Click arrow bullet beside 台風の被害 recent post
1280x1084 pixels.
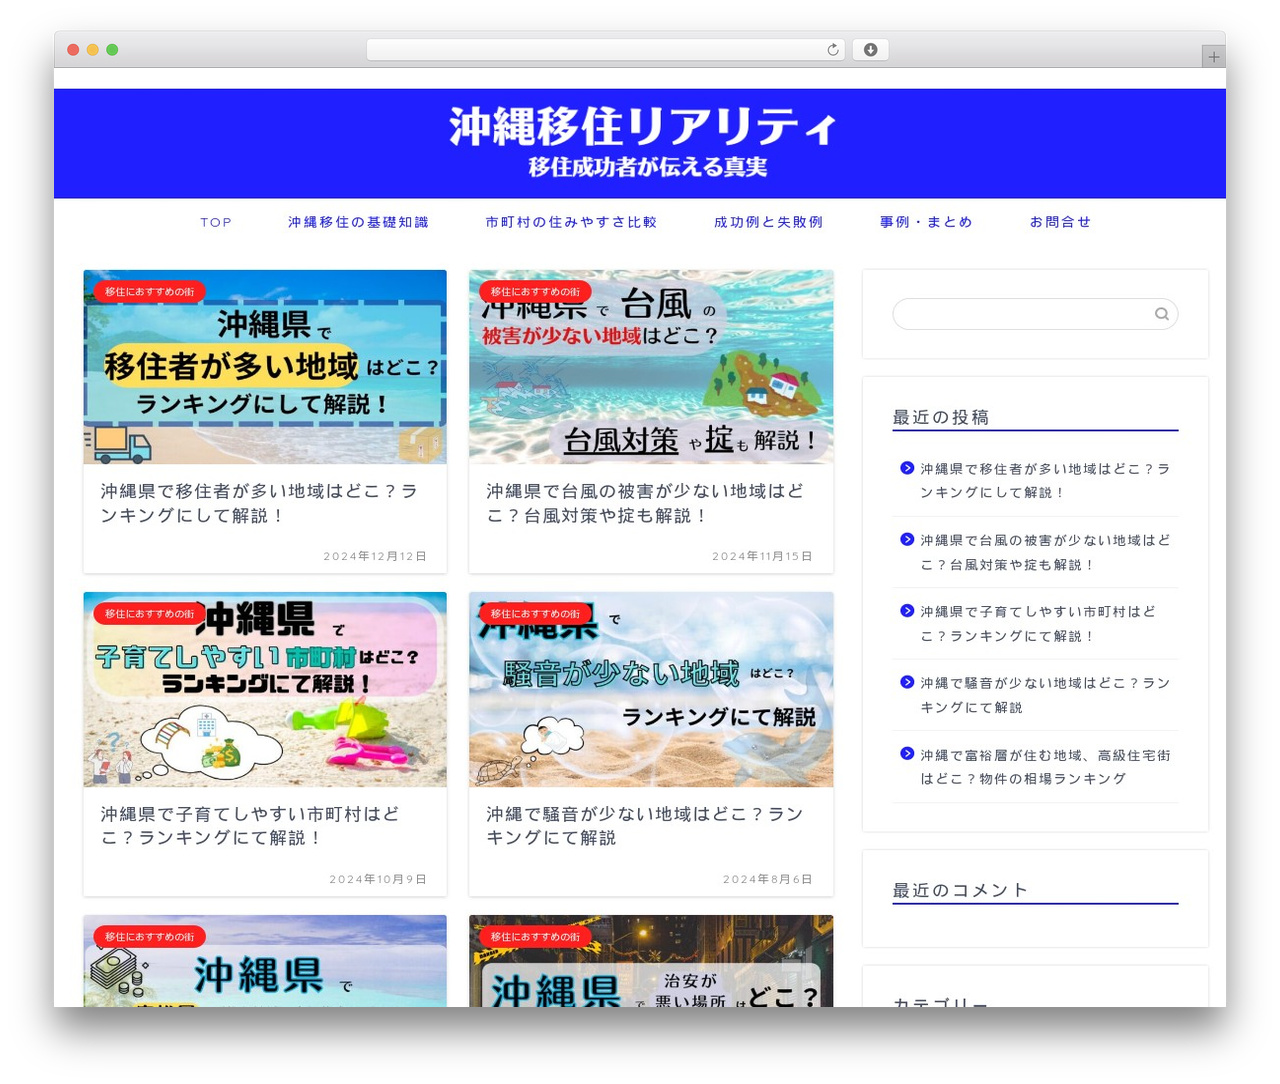[907, 539]
